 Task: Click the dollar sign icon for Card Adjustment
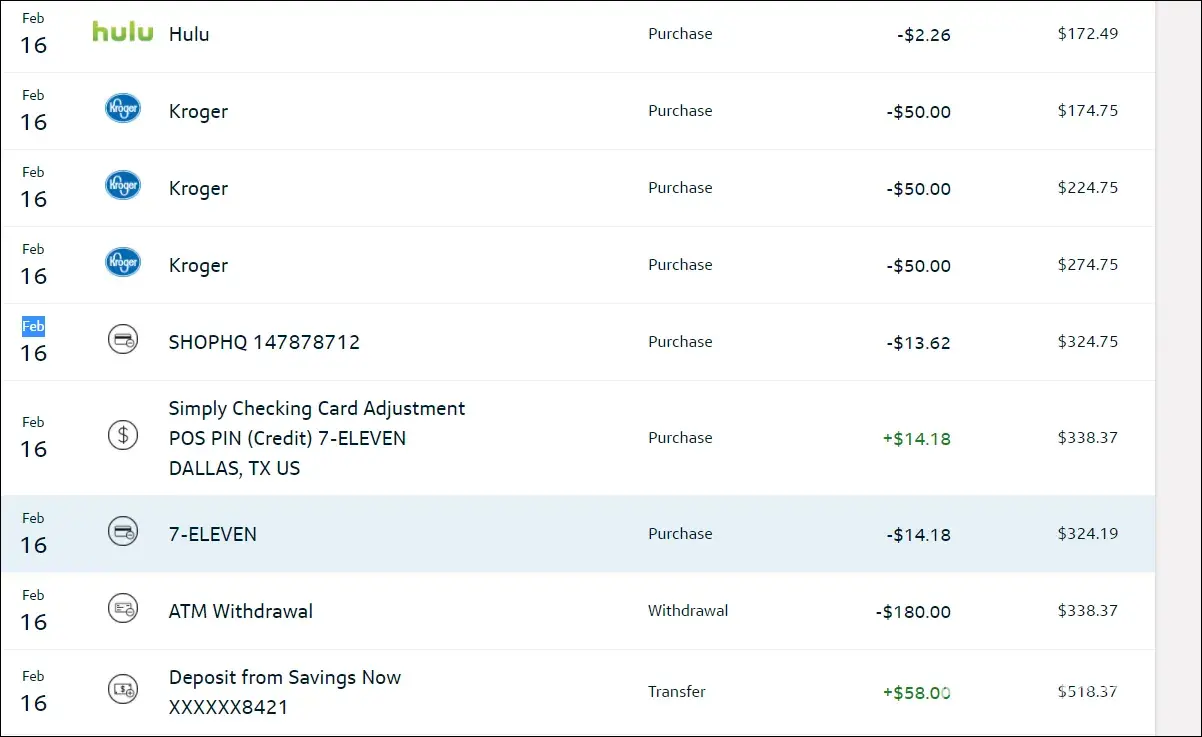pyautogui.click(x=123, y=437)
